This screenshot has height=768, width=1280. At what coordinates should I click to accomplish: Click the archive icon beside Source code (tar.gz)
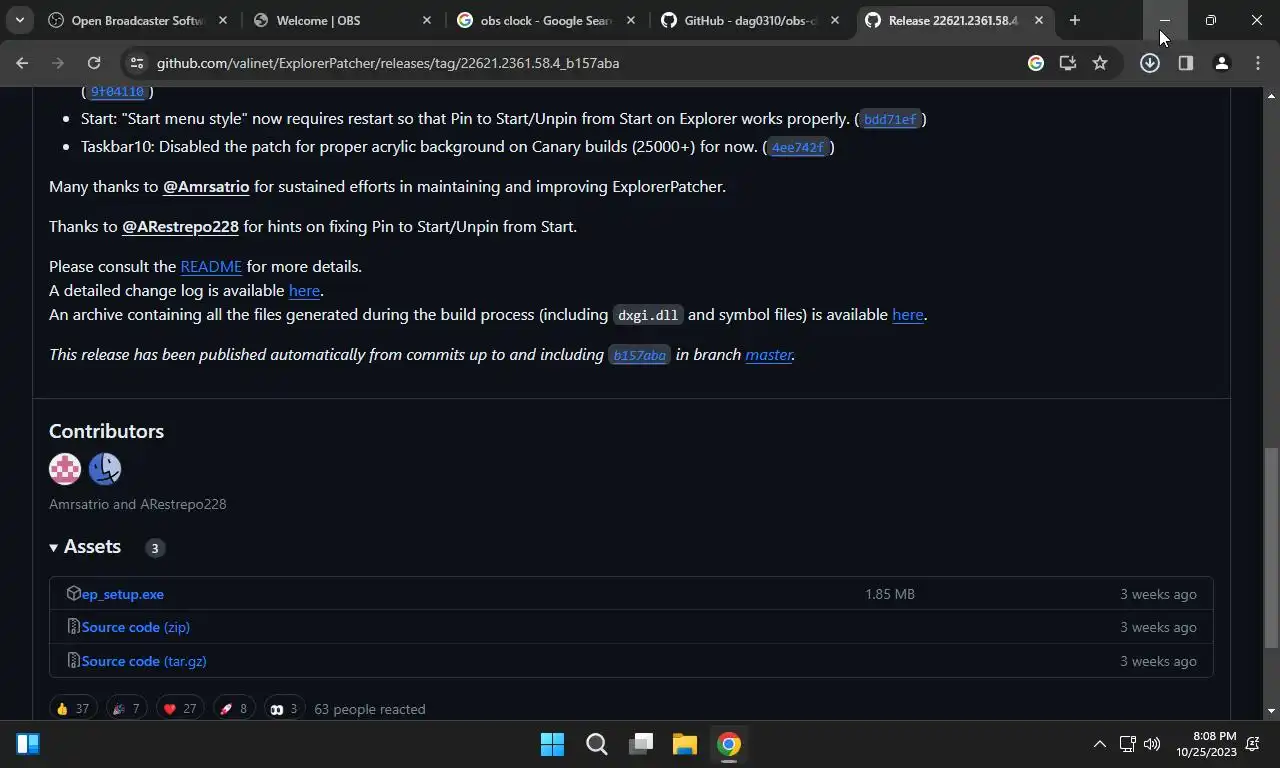click(73, 661)
